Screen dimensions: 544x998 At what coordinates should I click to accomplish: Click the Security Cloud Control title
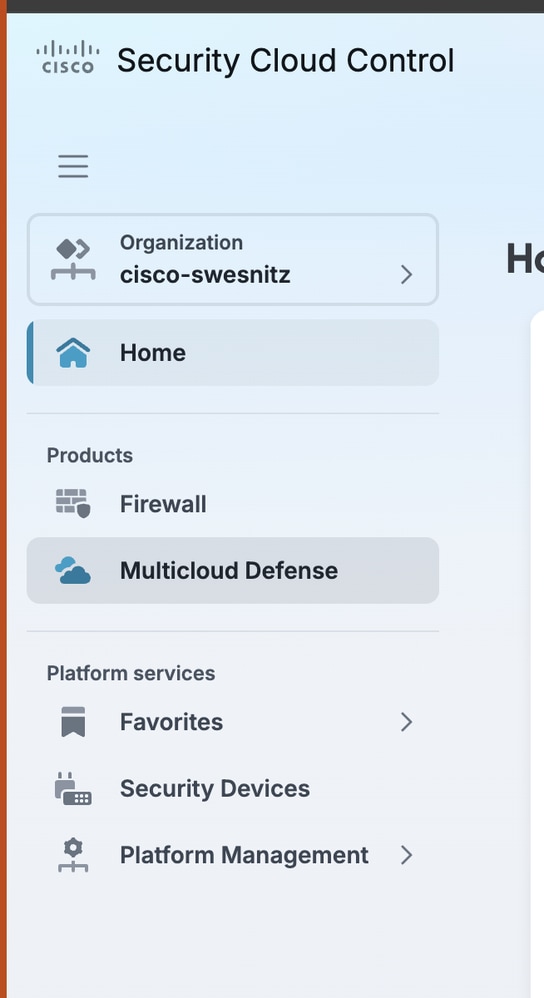click(x=286, y=60)
